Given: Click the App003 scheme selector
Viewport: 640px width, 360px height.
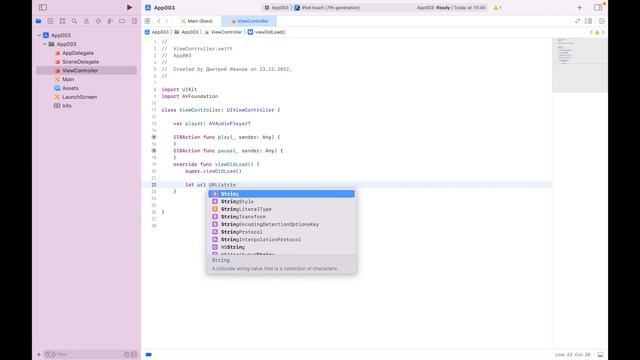Looking at the screenshot, I should (x=277, y=8).
